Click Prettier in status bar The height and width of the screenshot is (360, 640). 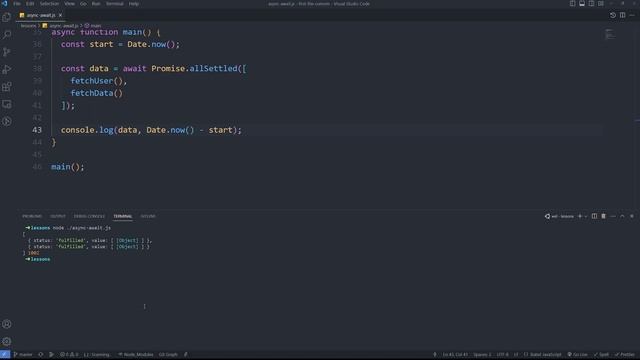click(625, 355)
